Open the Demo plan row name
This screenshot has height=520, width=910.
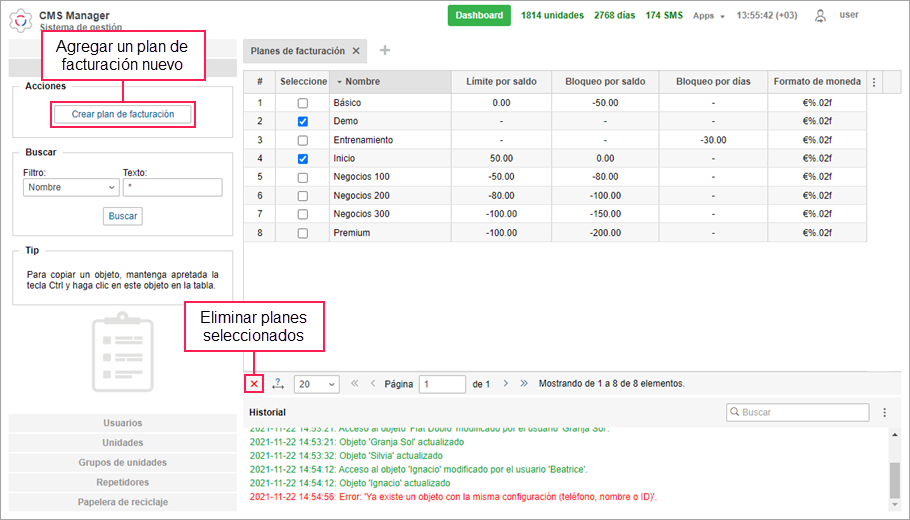(346, 121)
